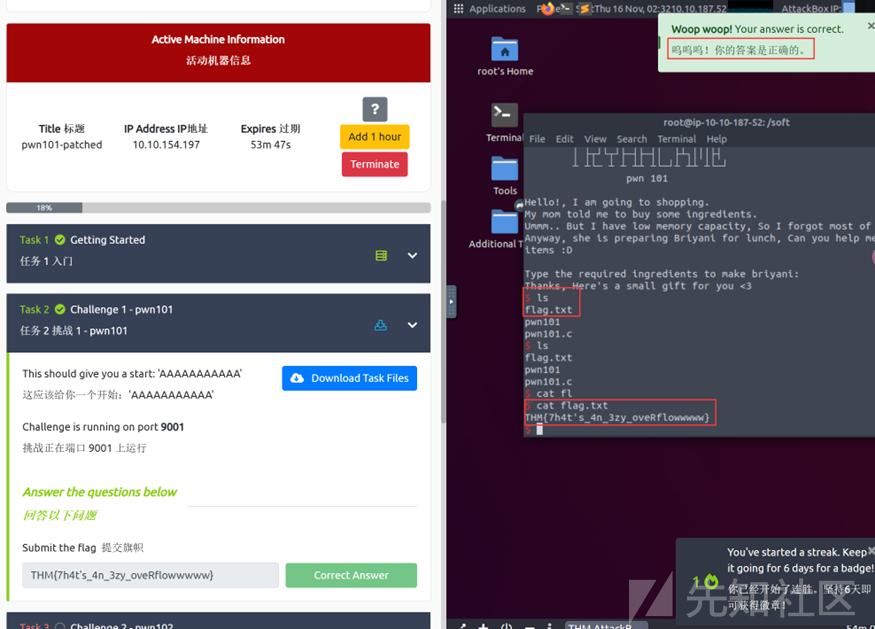Image resolution: width=875 pixels, height=629 pixels.
Task: Click the THM flag output line in terminal
Action: pyautogui.click(x=617, y=417)
